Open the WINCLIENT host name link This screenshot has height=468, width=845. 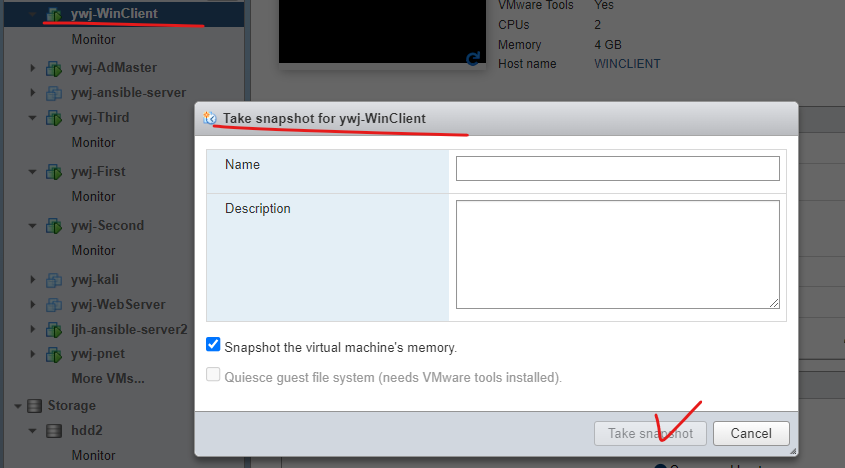click(627, 64)
